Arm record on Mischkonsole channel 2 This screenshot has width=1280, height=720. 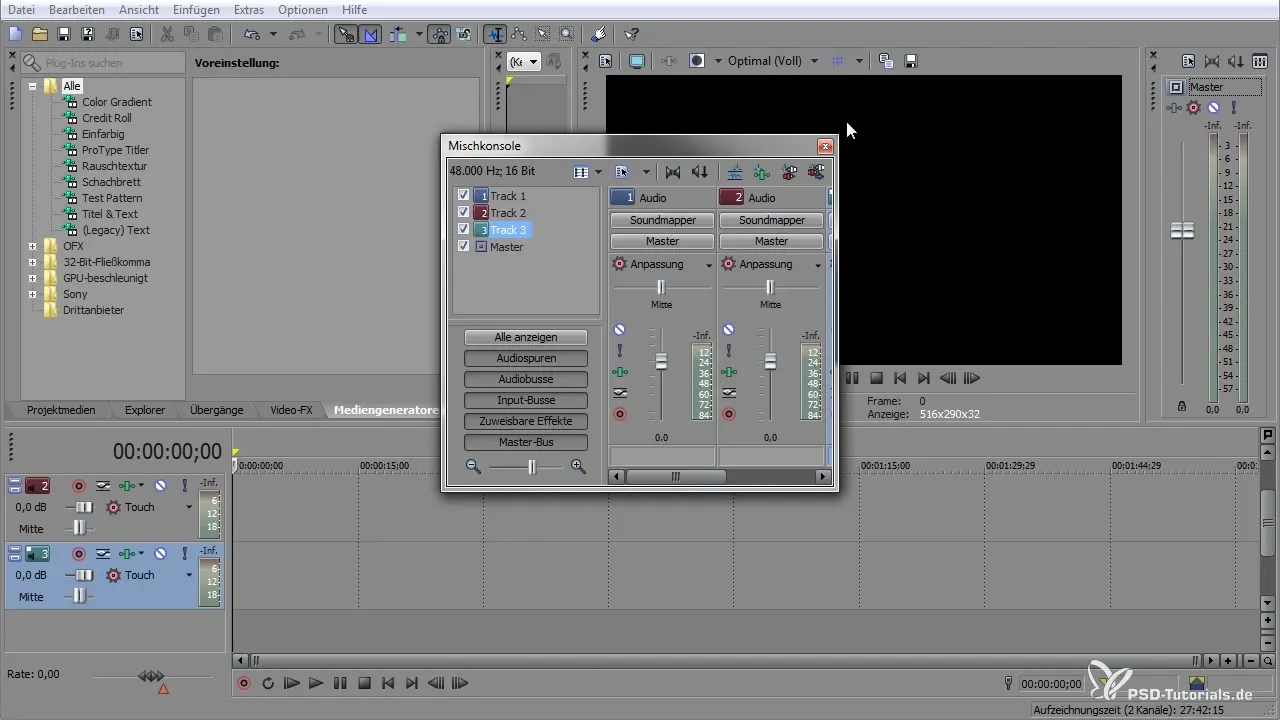coord(728,413)
